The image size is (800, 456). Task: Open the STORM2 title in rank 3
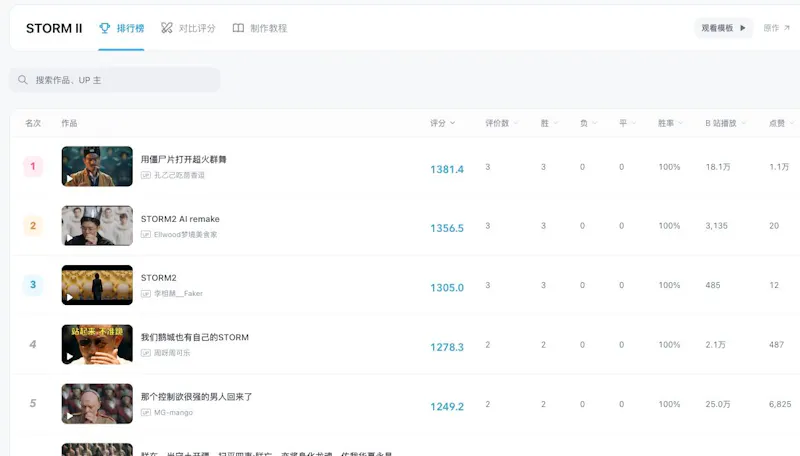159,277
